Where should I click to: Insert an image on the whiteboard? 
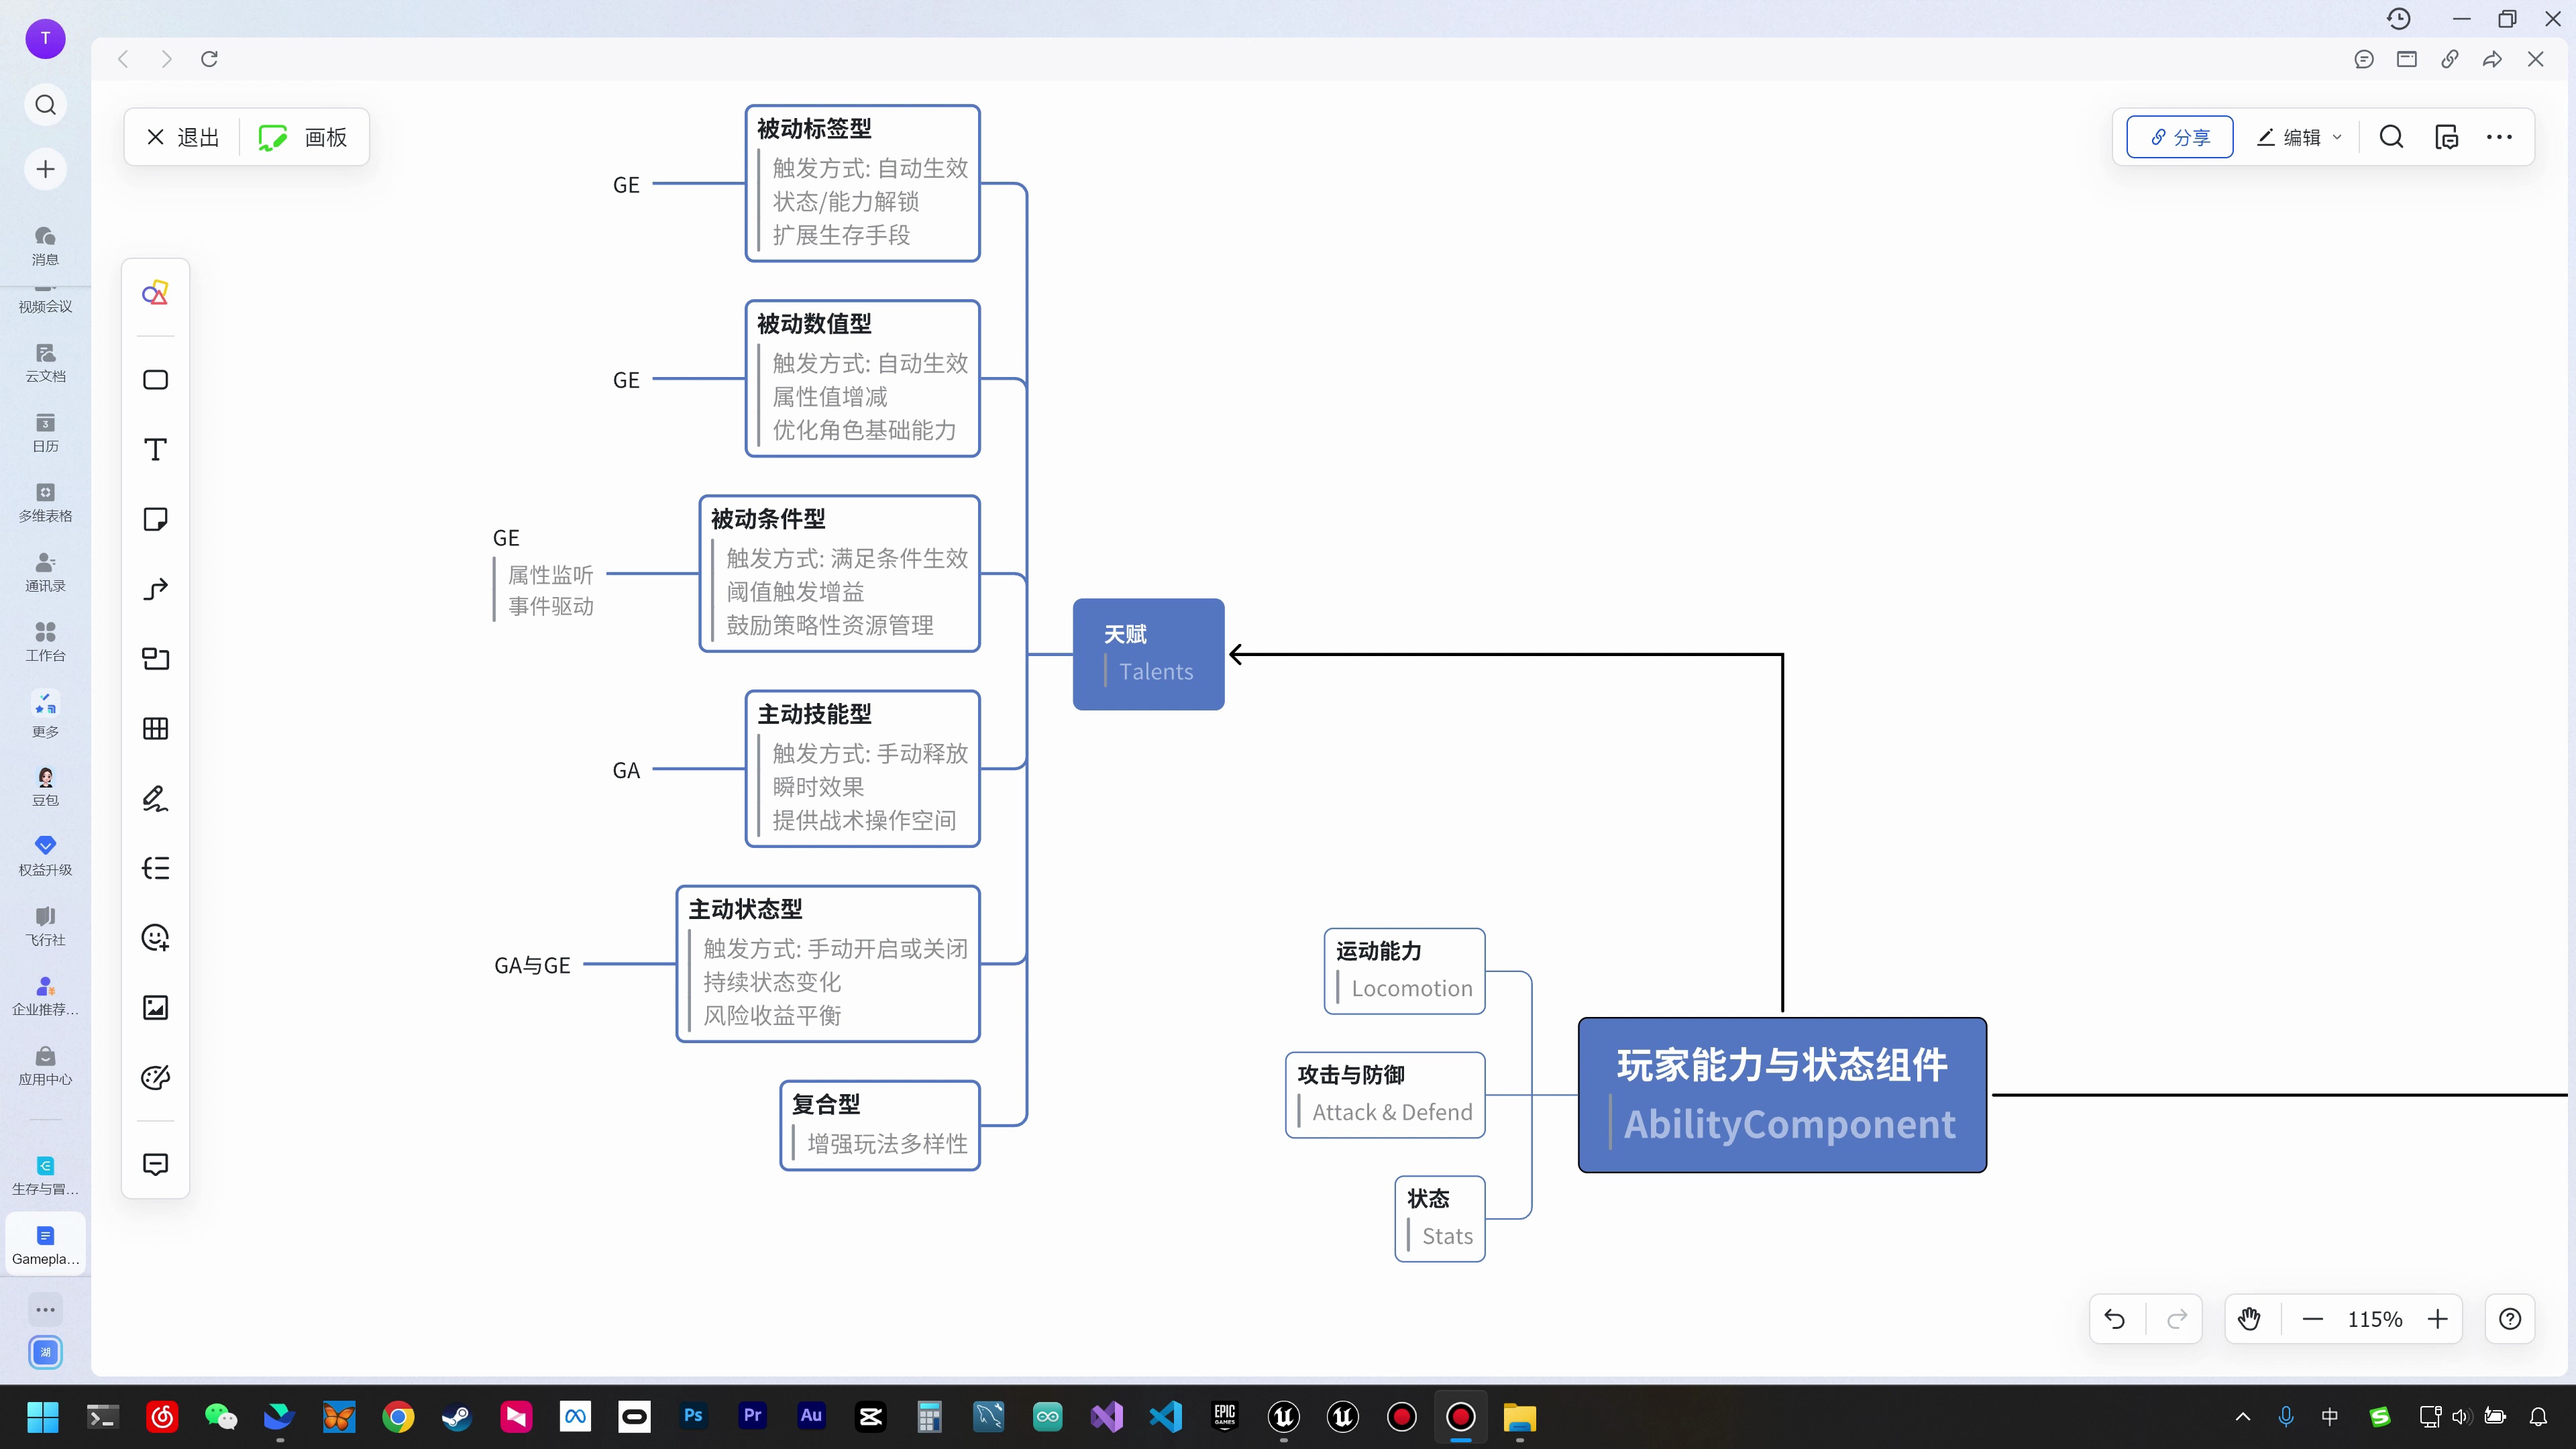pos(155,1007)
